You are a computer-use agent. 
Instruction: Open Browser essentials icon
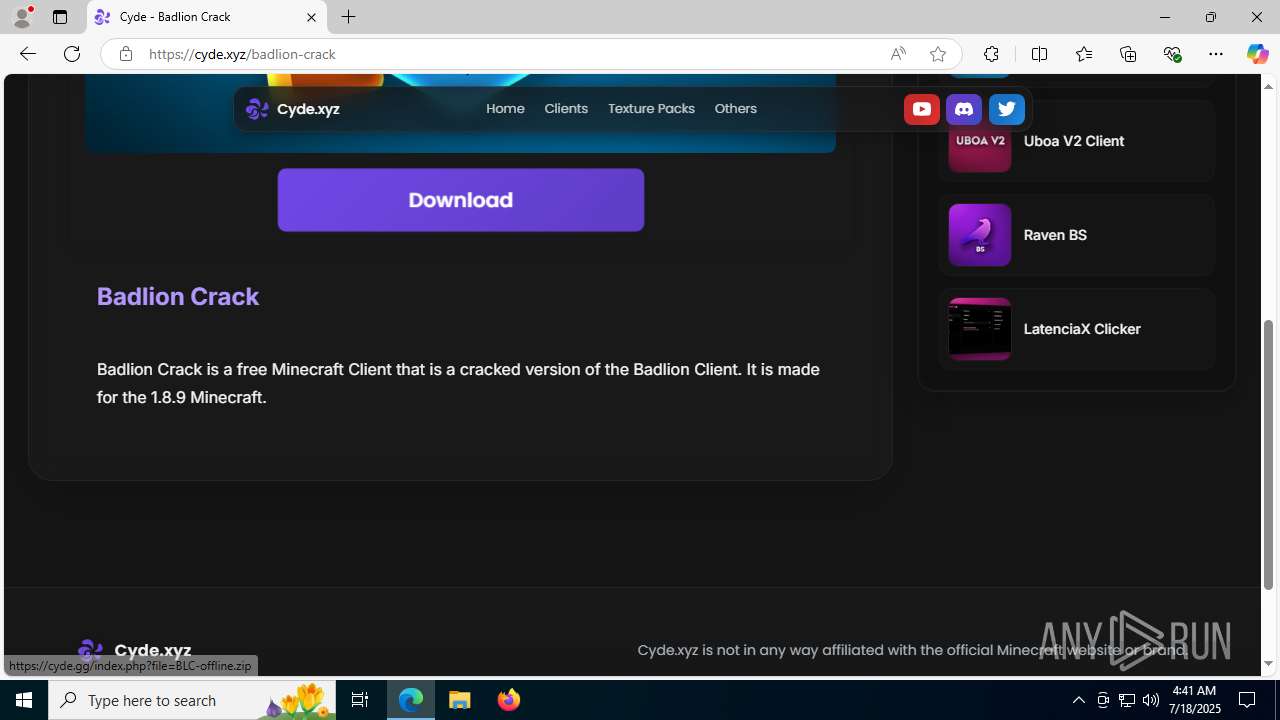pos(1172,54)
